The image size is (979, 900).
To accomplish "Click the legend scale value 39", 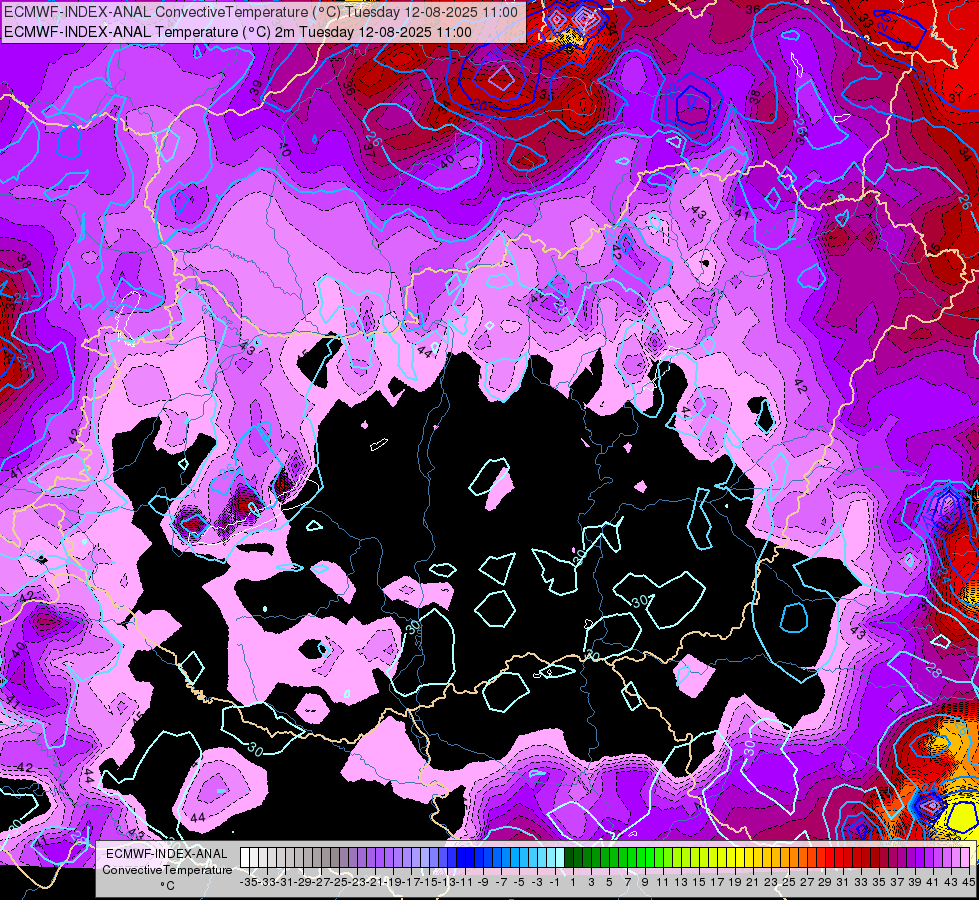I will click(915, 882).
